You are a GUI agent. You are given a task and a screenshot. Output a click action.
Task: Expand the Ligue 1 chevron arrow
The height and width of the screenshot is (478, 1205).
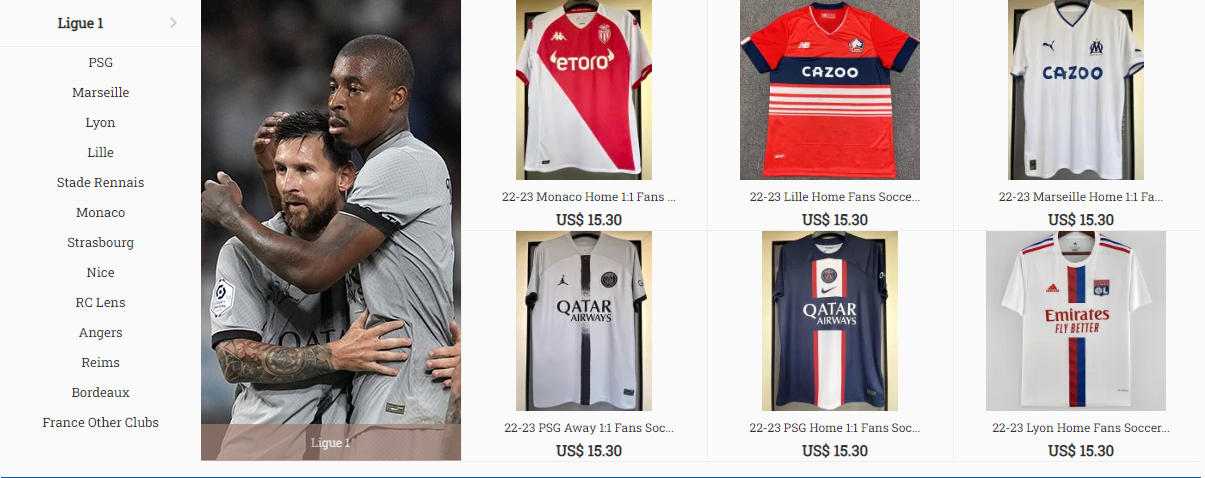tap(173, 23)
